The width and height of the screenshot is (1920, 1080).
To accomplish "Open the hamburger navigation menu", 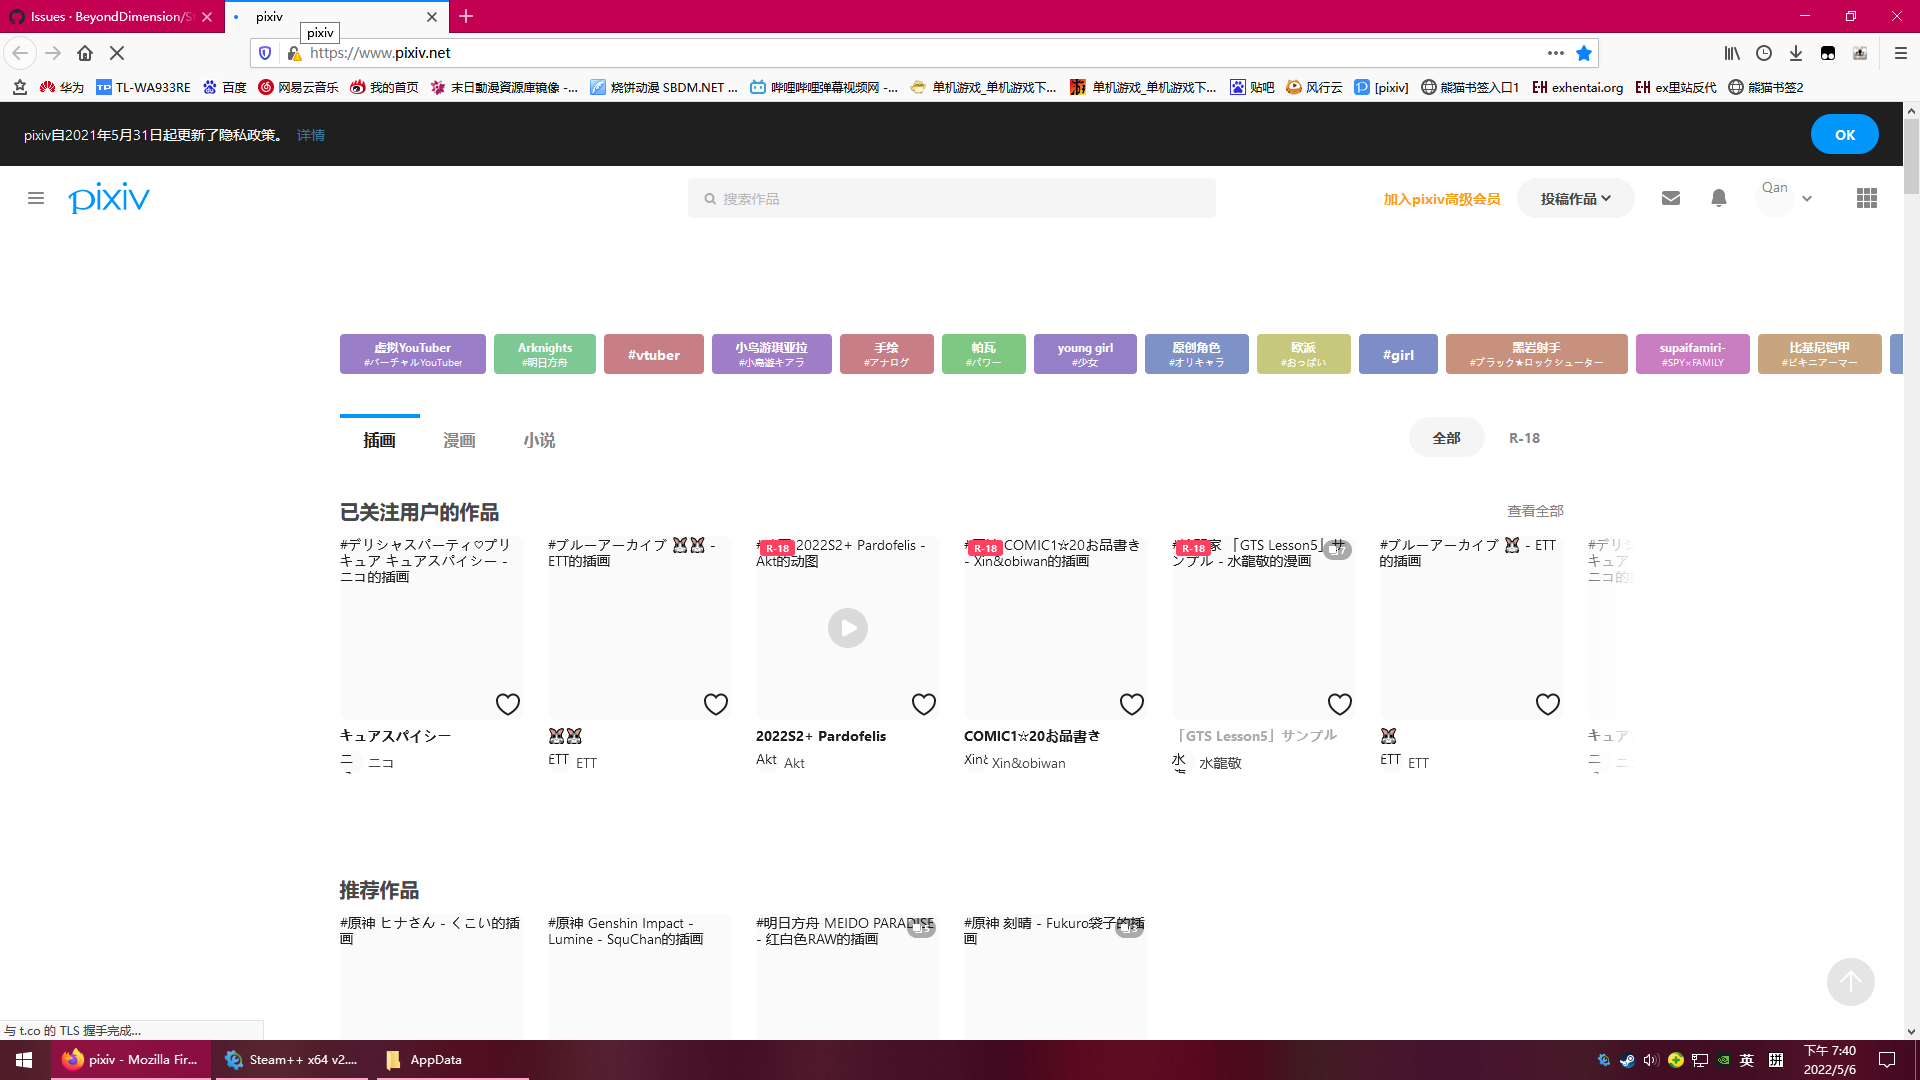I will (x=36, y=198).
